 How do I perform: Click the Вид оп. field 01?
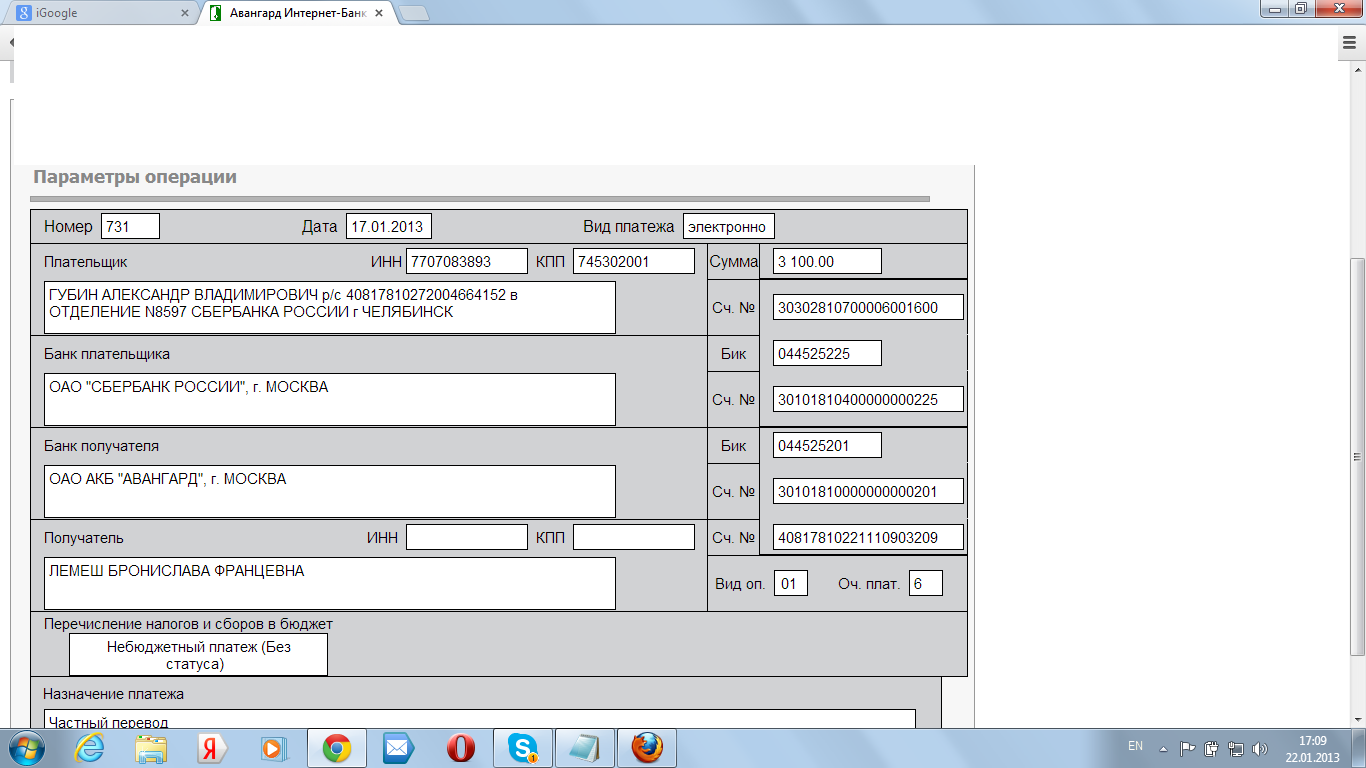tap(790, 583)
